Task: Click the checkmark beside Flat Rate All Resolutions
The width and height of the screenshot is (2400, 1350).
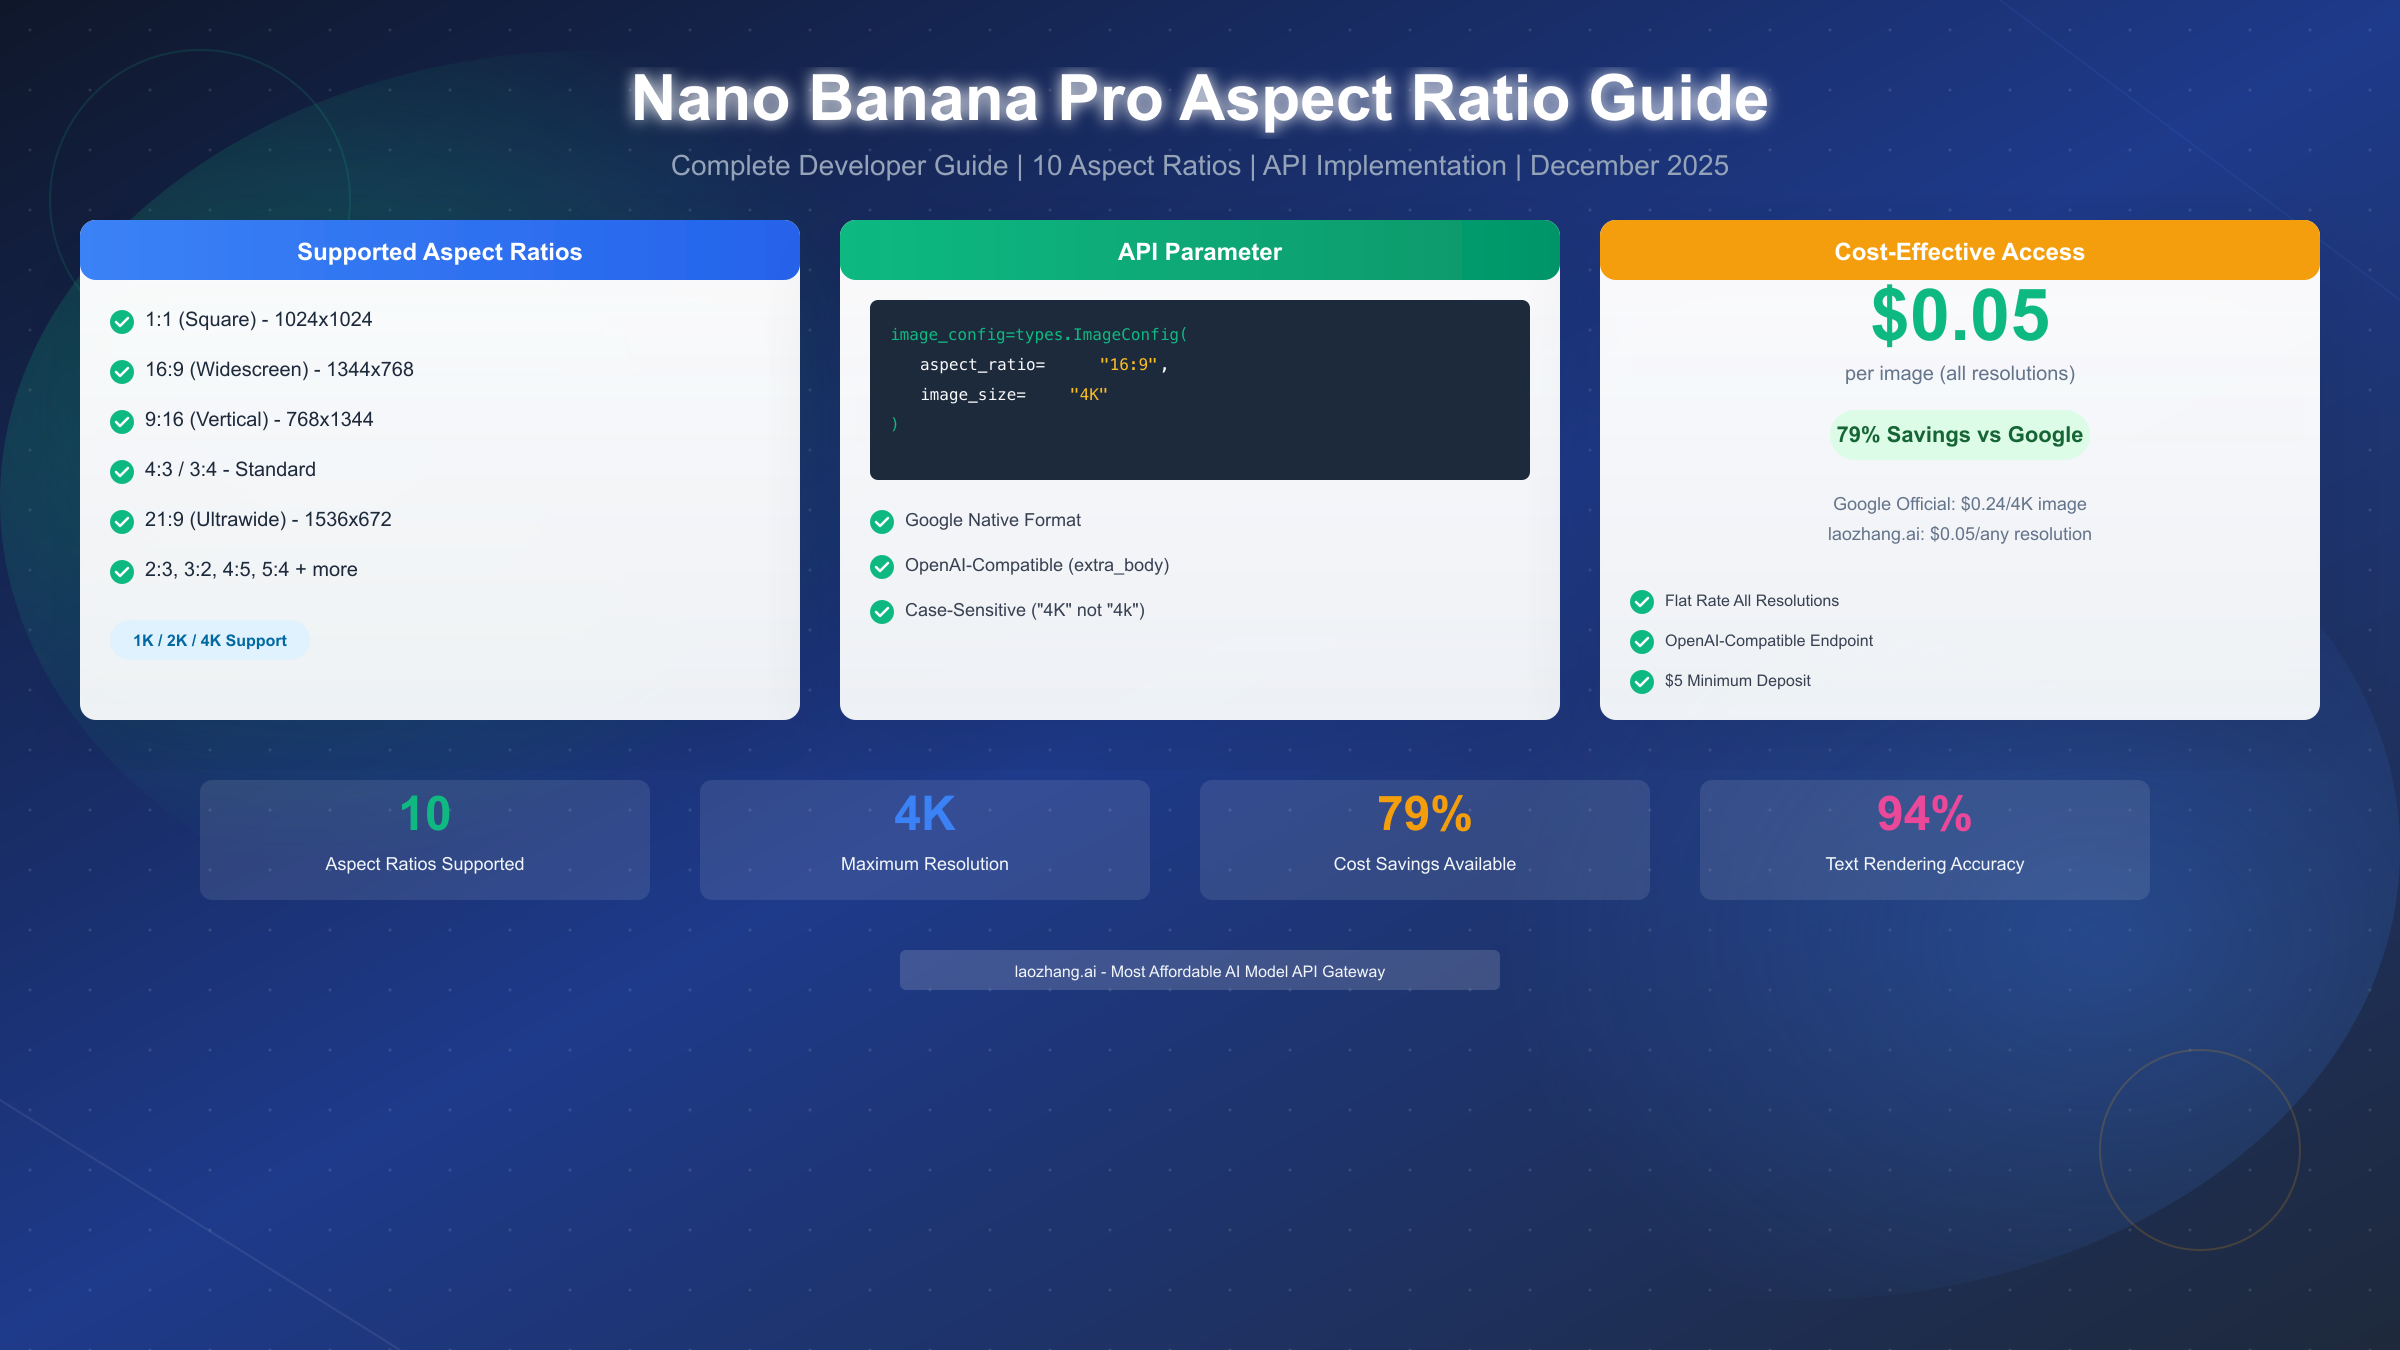Action: tap(1642, 602)
